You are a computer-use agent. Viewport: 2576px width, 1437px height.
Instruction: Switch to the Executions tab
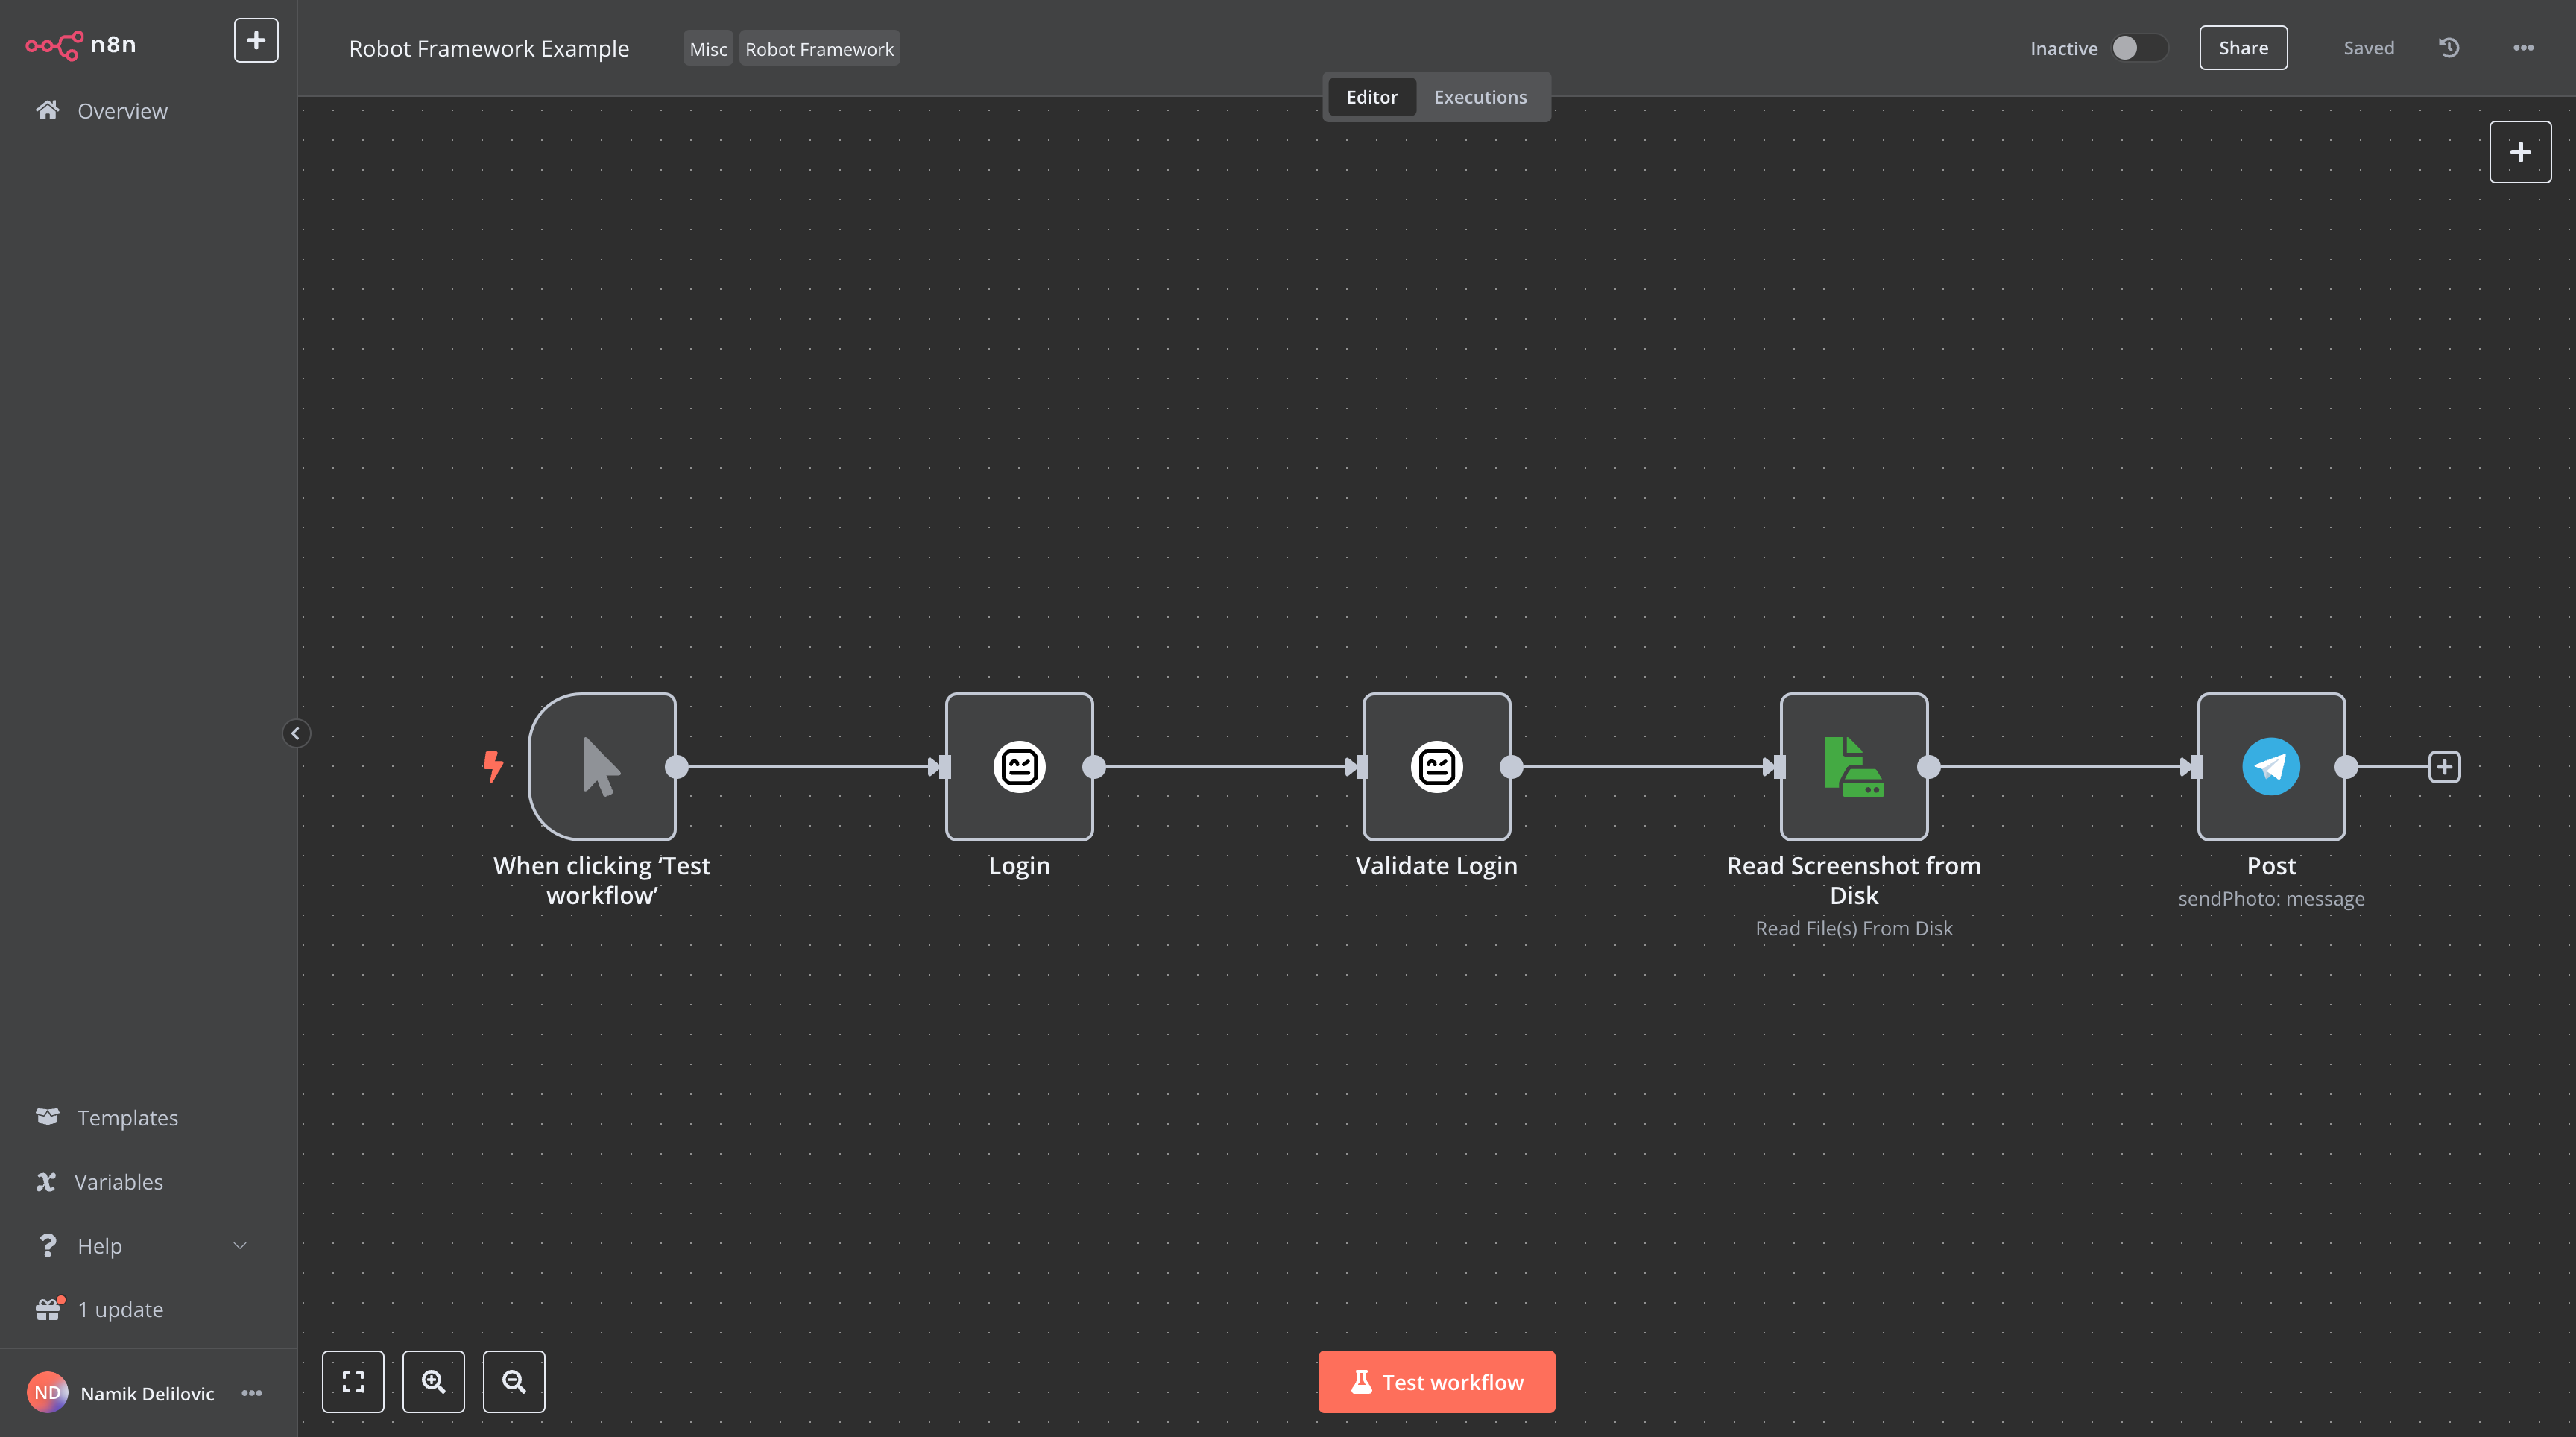[1480, 97]
